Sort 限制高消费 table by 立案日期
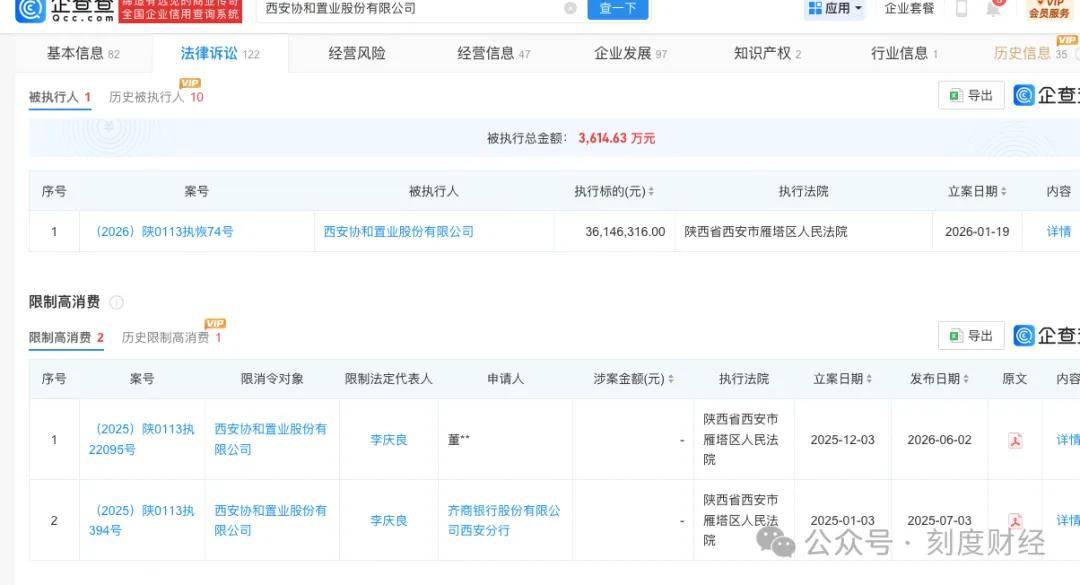 (x=869, y=379)
